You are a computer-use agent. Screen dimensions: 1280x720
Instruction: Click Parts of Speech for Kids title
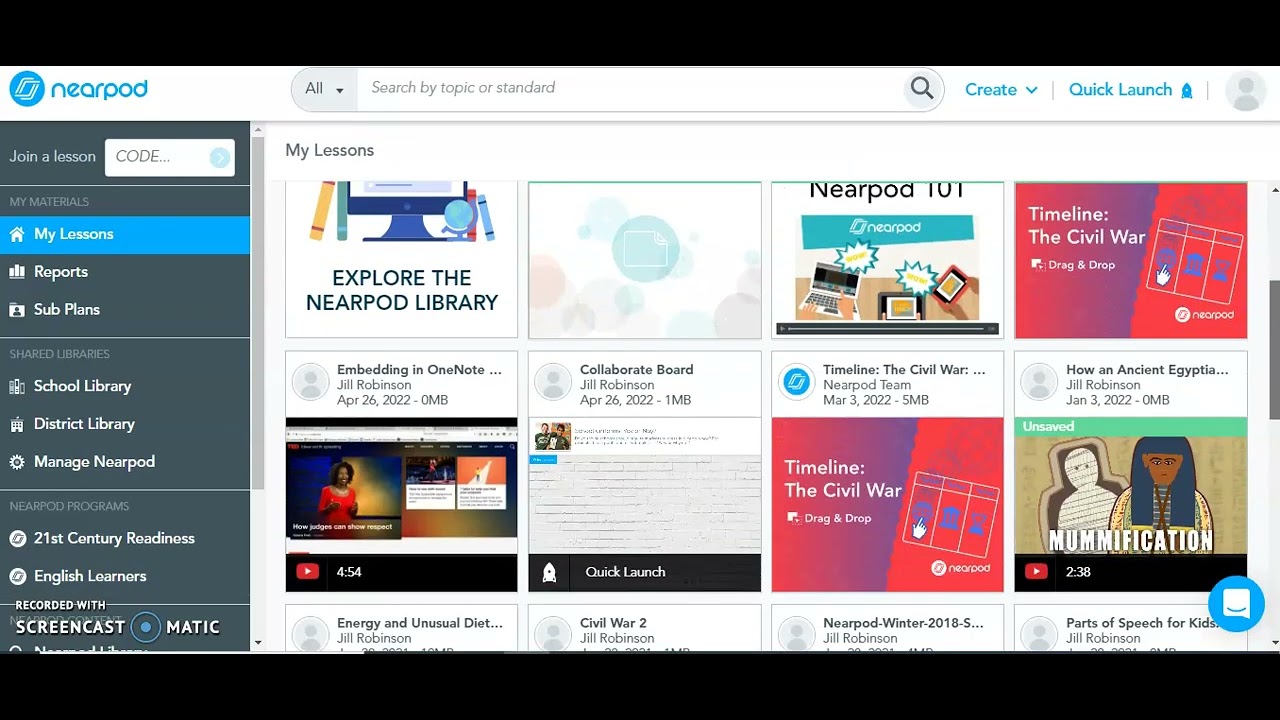(x=1143, y=623)
